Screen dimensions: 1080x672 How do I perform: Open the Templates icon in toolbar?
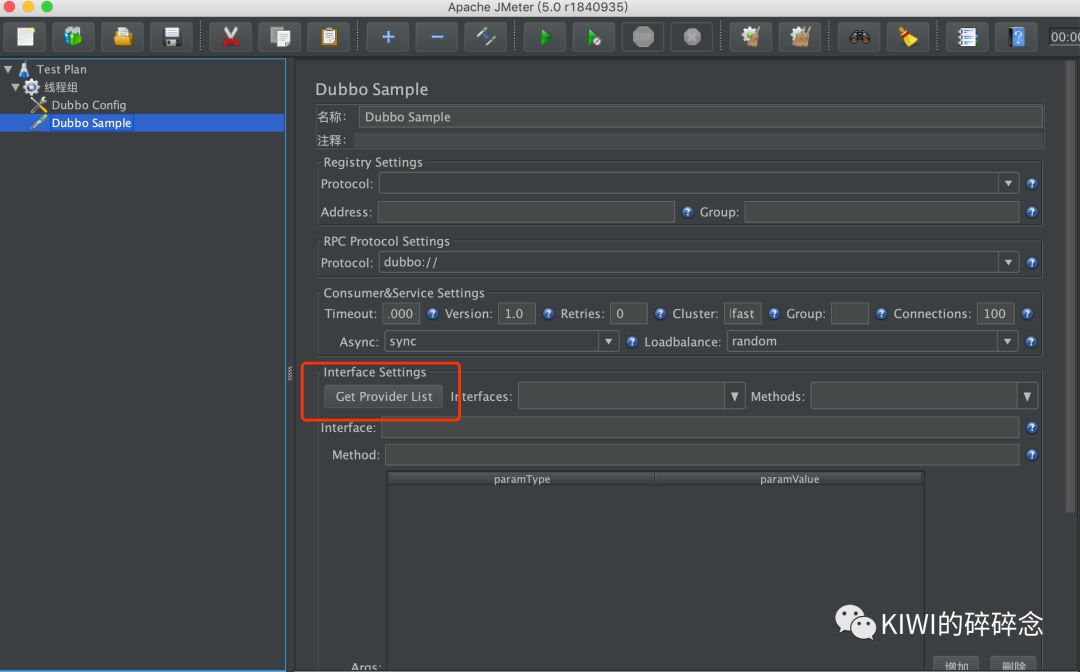[74, 36]
